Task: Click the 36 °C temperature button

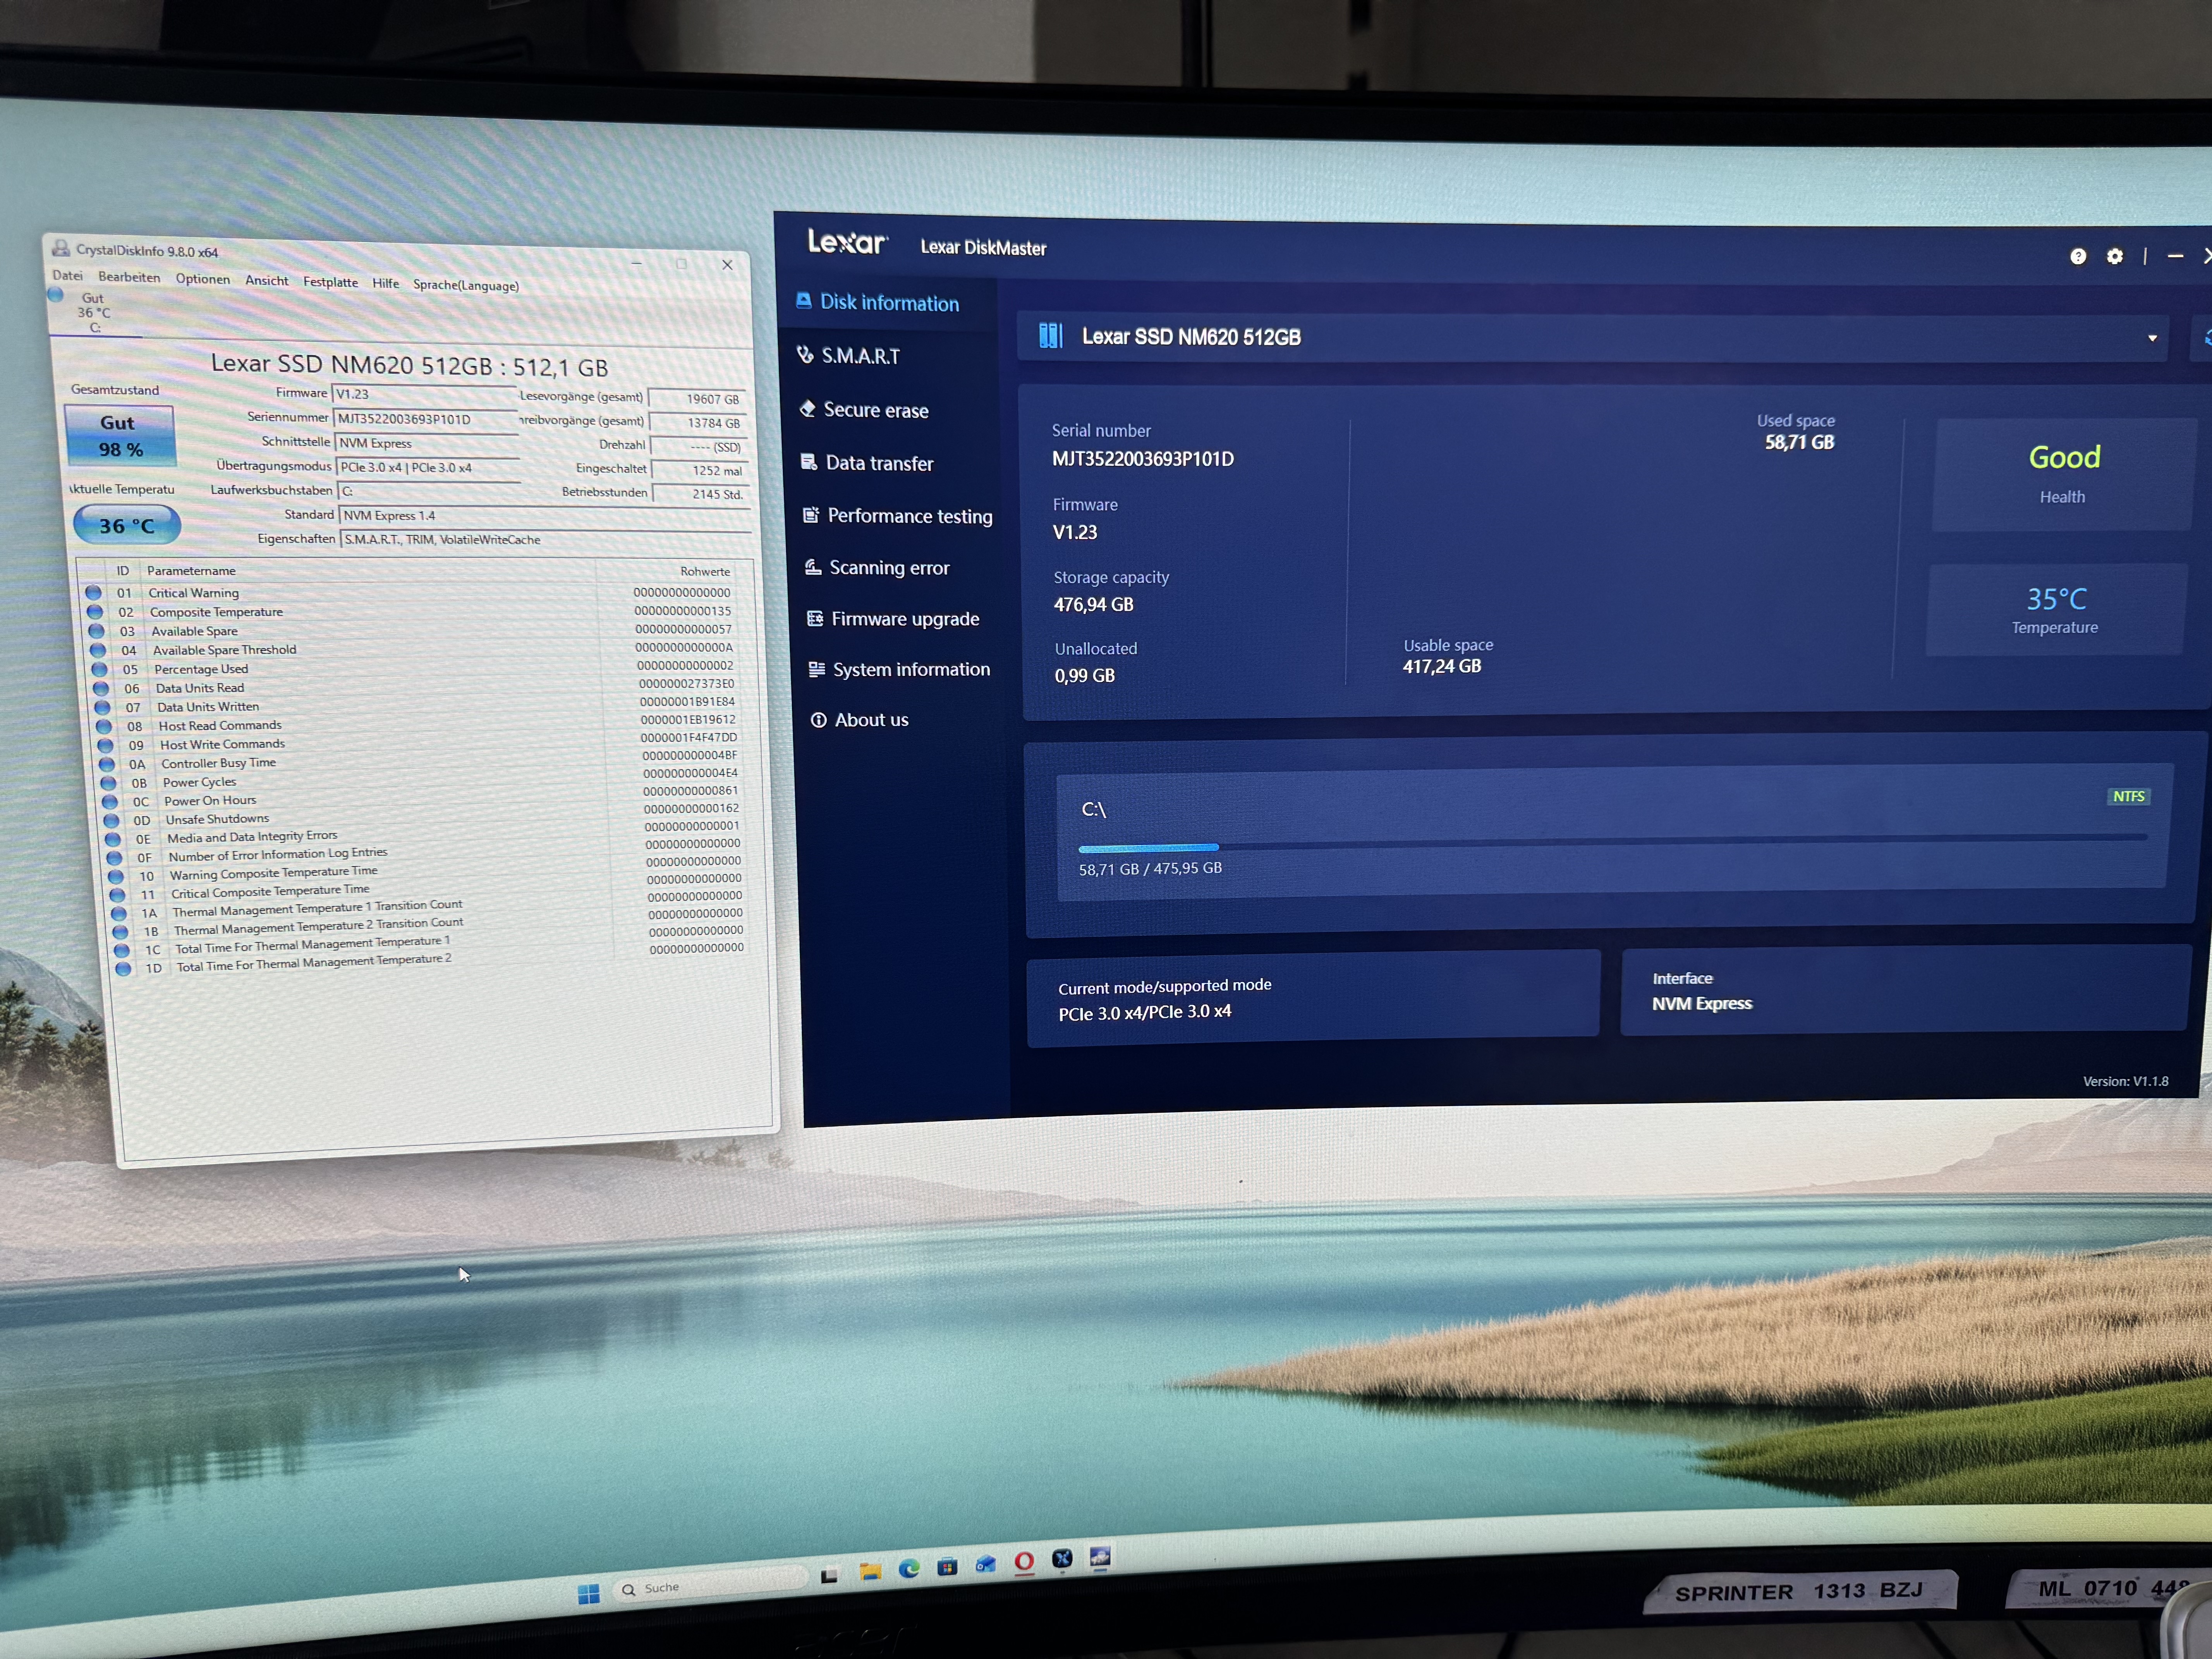Action: coord(127,526)
